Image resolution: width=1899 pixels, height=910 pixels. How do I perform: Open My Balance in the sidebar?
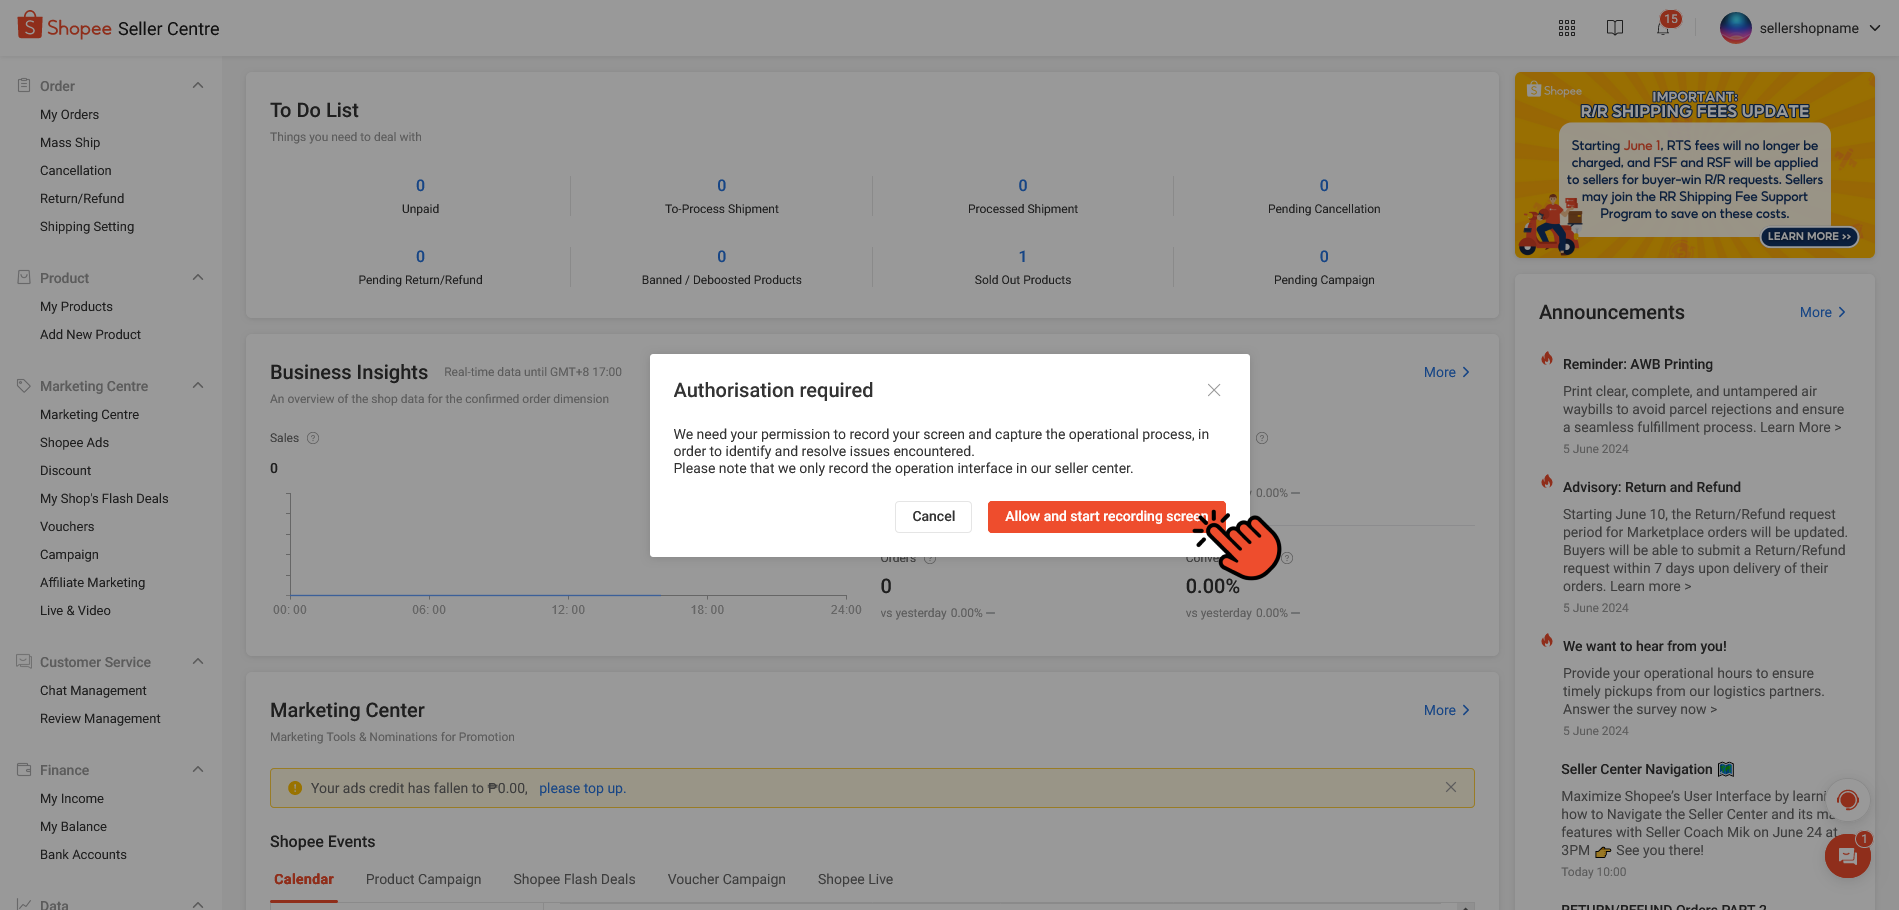[73, 826]
